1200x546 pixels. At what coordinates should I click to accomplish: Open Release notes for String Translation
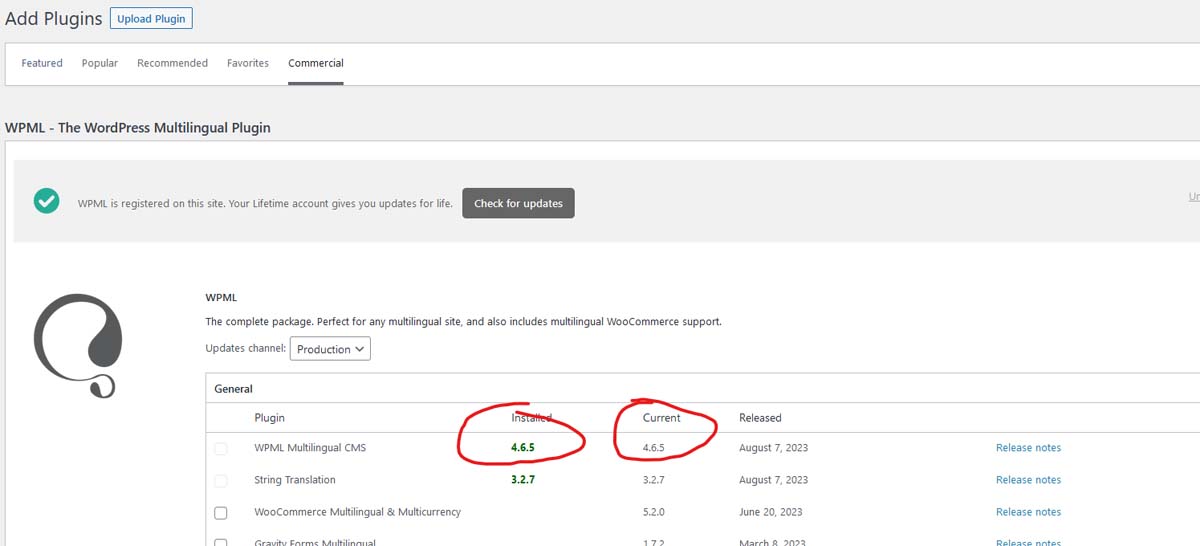click(x=1028, y=480)
